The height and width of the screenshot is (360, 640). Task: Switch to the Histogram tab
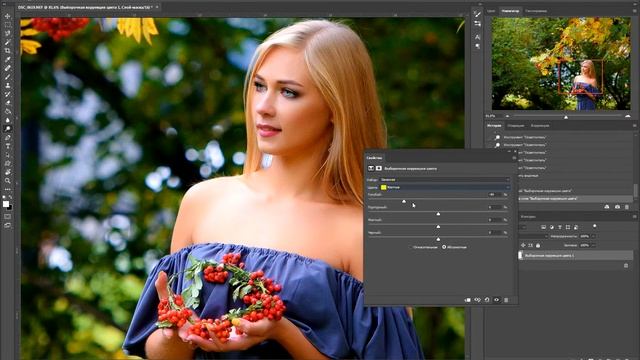pos(536,11)
